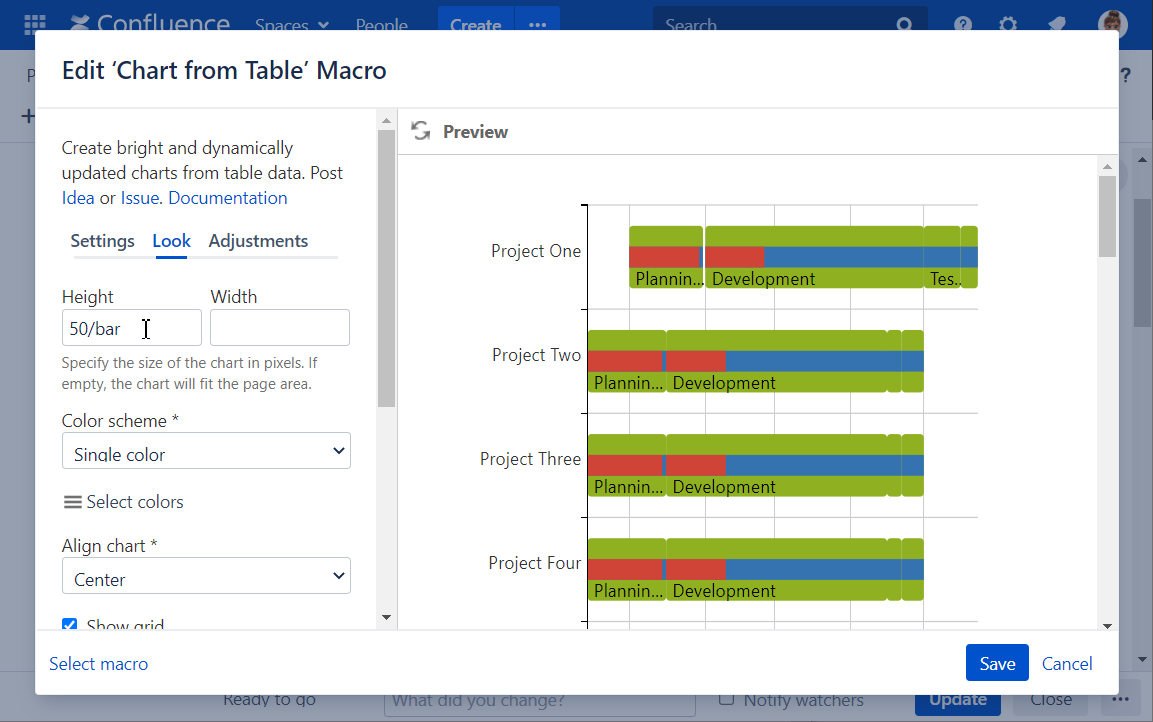Image resolution: width=1153 pixels, height=722 pixels.
Task: Click the announcements megaphone icon
Action: click(x=1055, y=23)
